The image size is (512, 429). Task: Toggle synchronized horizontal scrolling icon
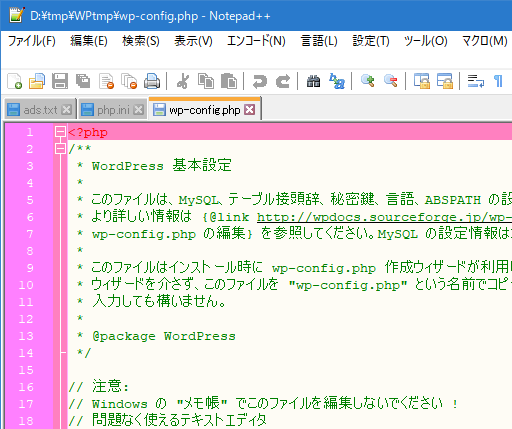coord(445,81)
